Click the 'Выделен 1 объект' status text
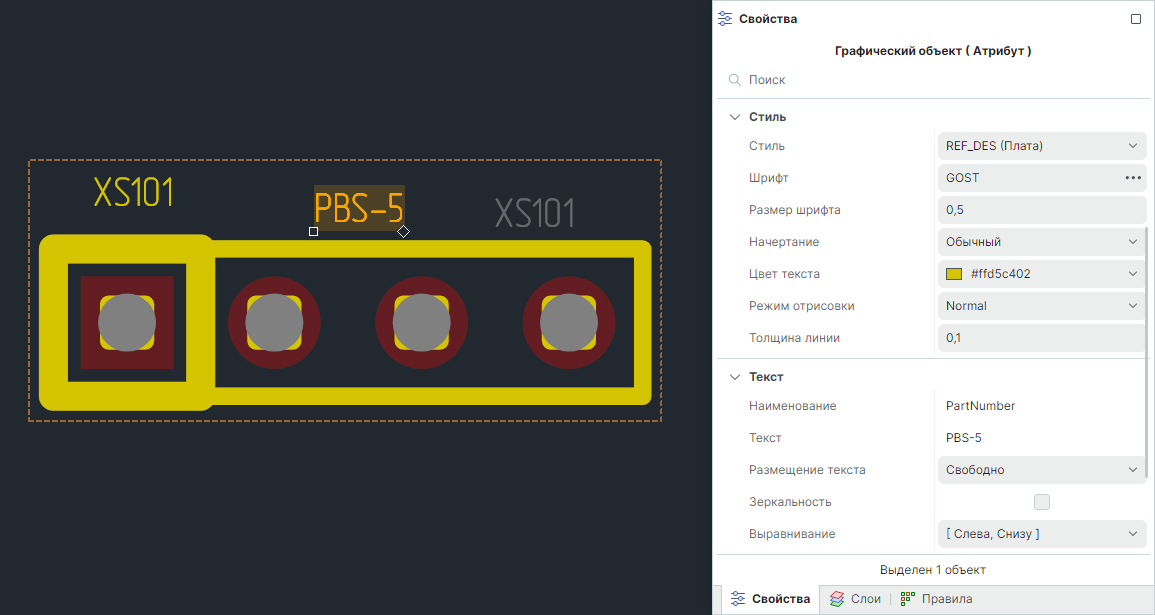The height and width of the screenshot is (615, 1155). coord(933,570)
